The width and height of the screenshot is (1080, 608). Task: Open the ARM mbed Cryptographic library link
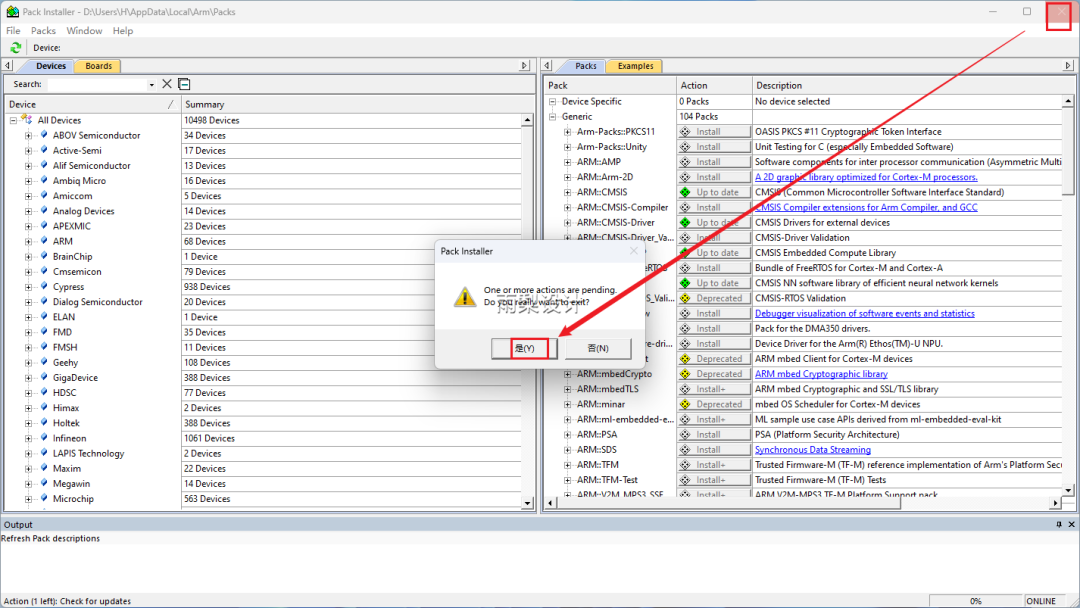click(x=820, y=373)
